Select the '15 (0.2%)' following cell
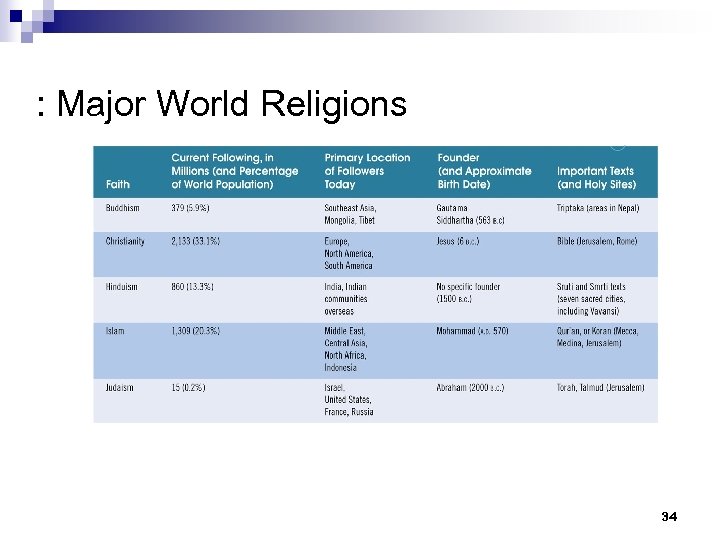Screen dimensions: 720x540 [188, 388]
